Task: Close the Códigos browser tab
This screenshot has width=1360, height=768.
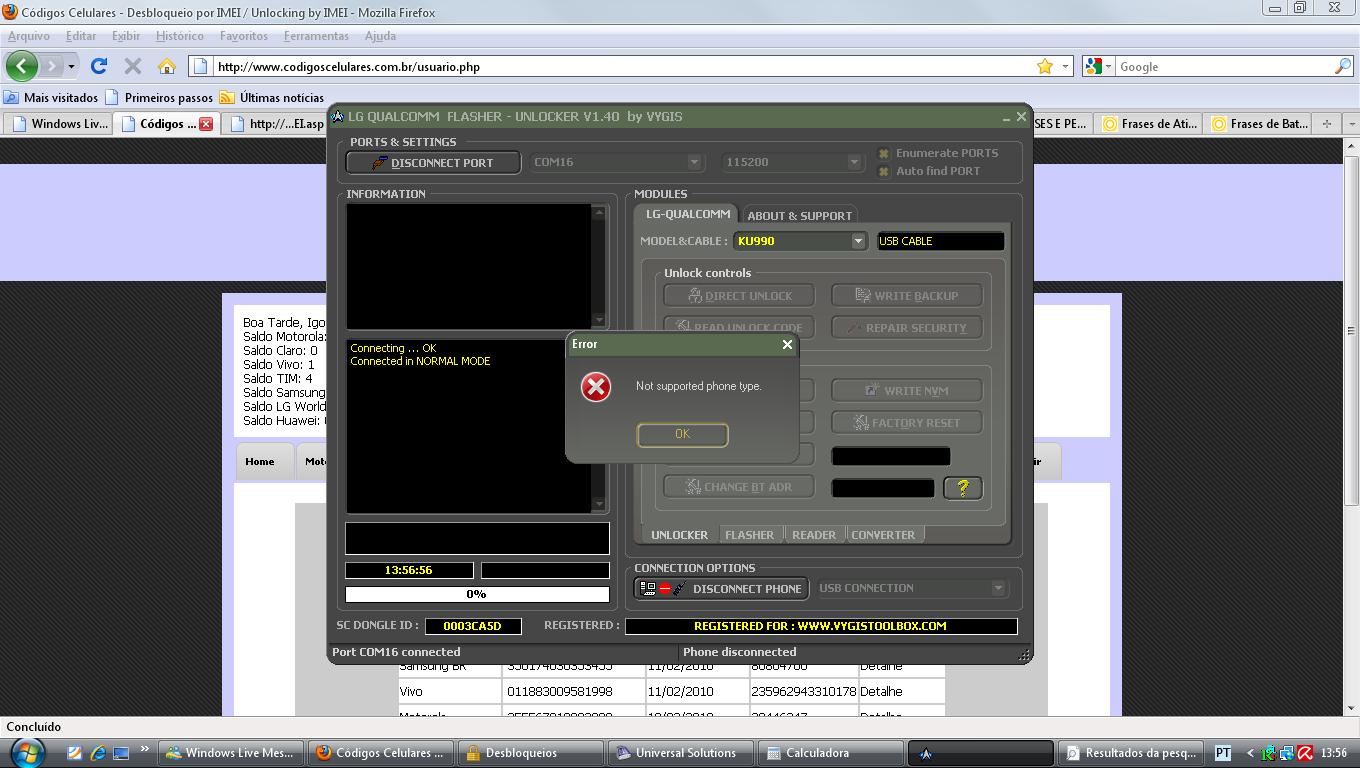Action: coord(206,124)
